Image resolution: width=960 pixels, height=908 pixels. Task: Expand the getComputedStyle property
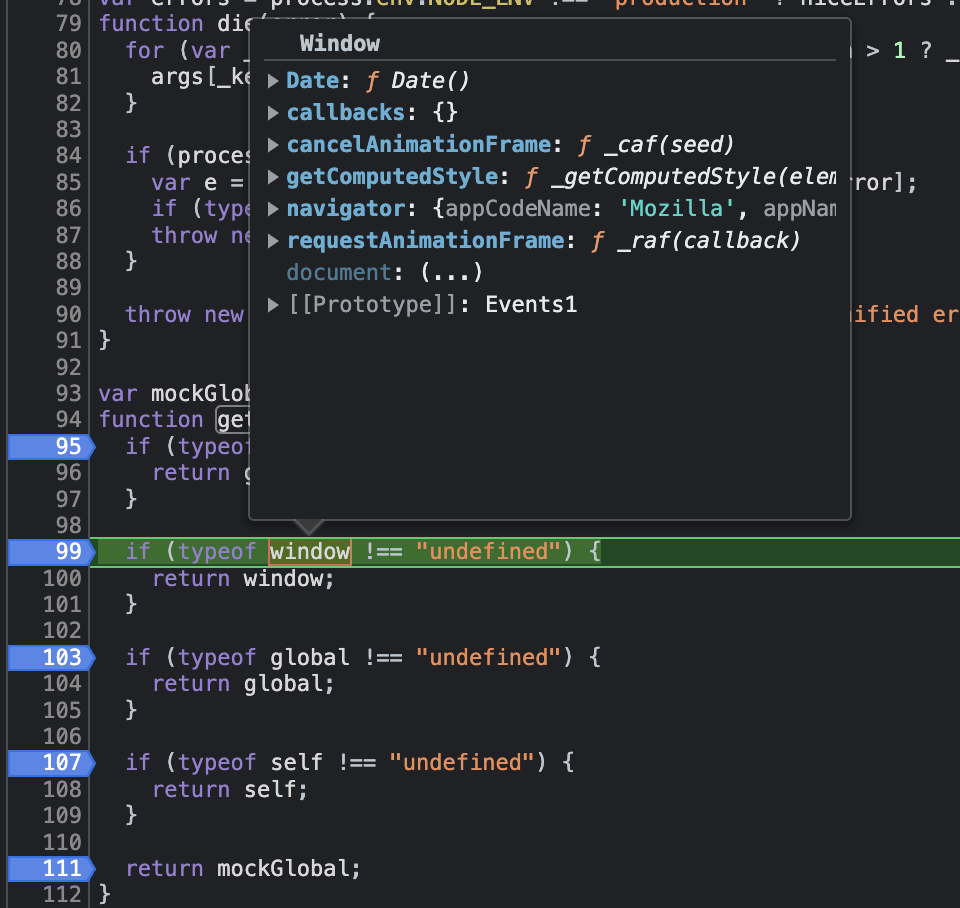click(273, 176)
